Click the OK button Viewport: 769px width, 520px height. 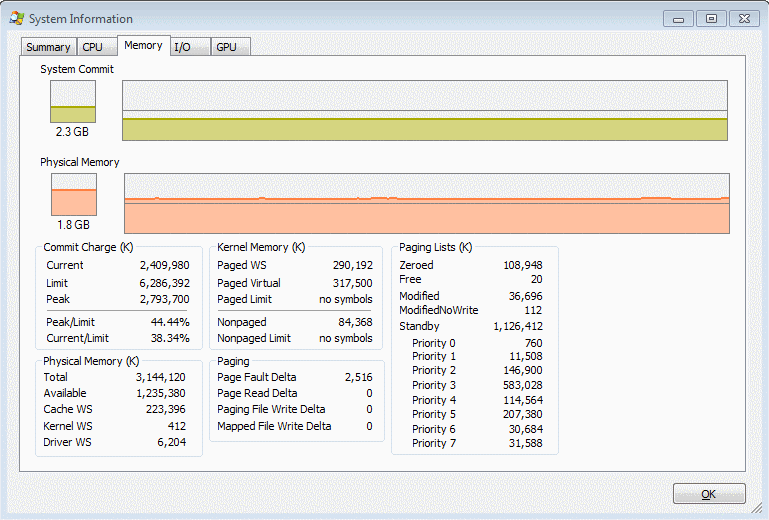pyautogui.click(x=709, y=494)
